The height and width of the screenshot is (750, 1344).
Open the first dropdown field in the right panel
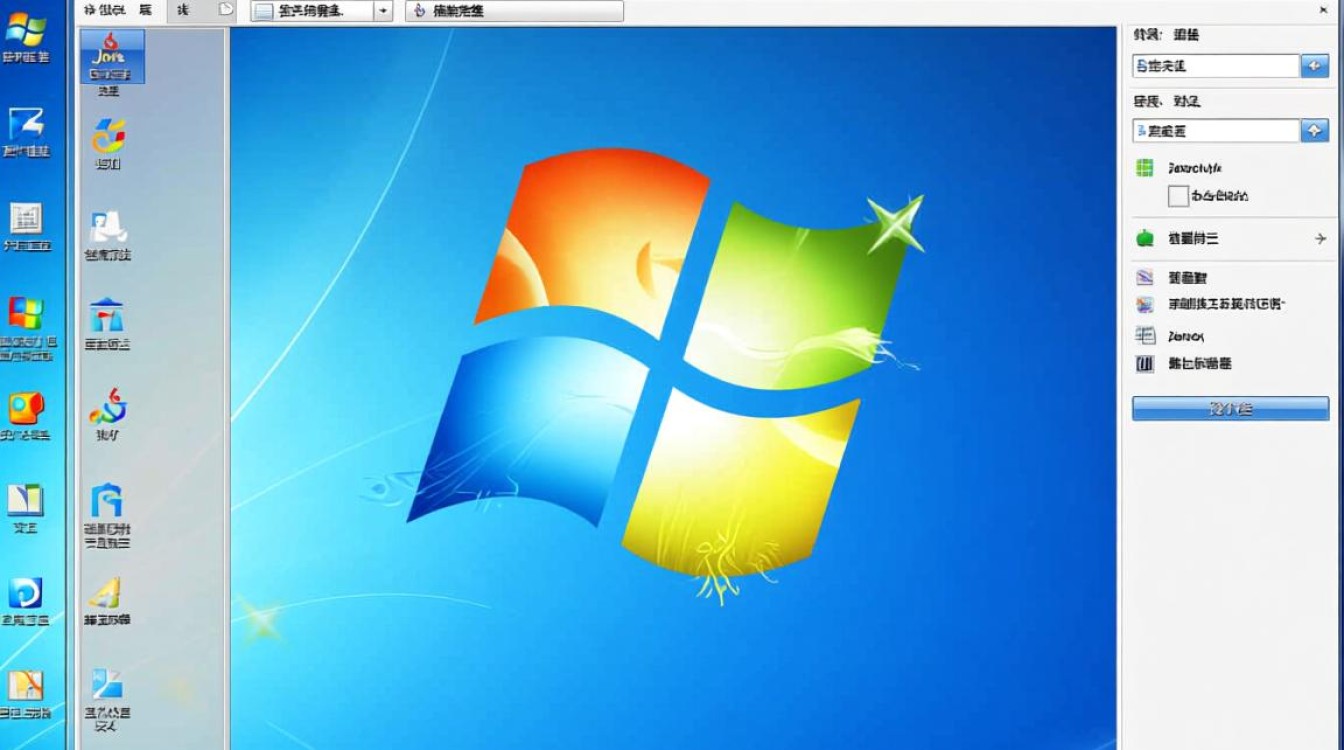(x=1213, y=65)
